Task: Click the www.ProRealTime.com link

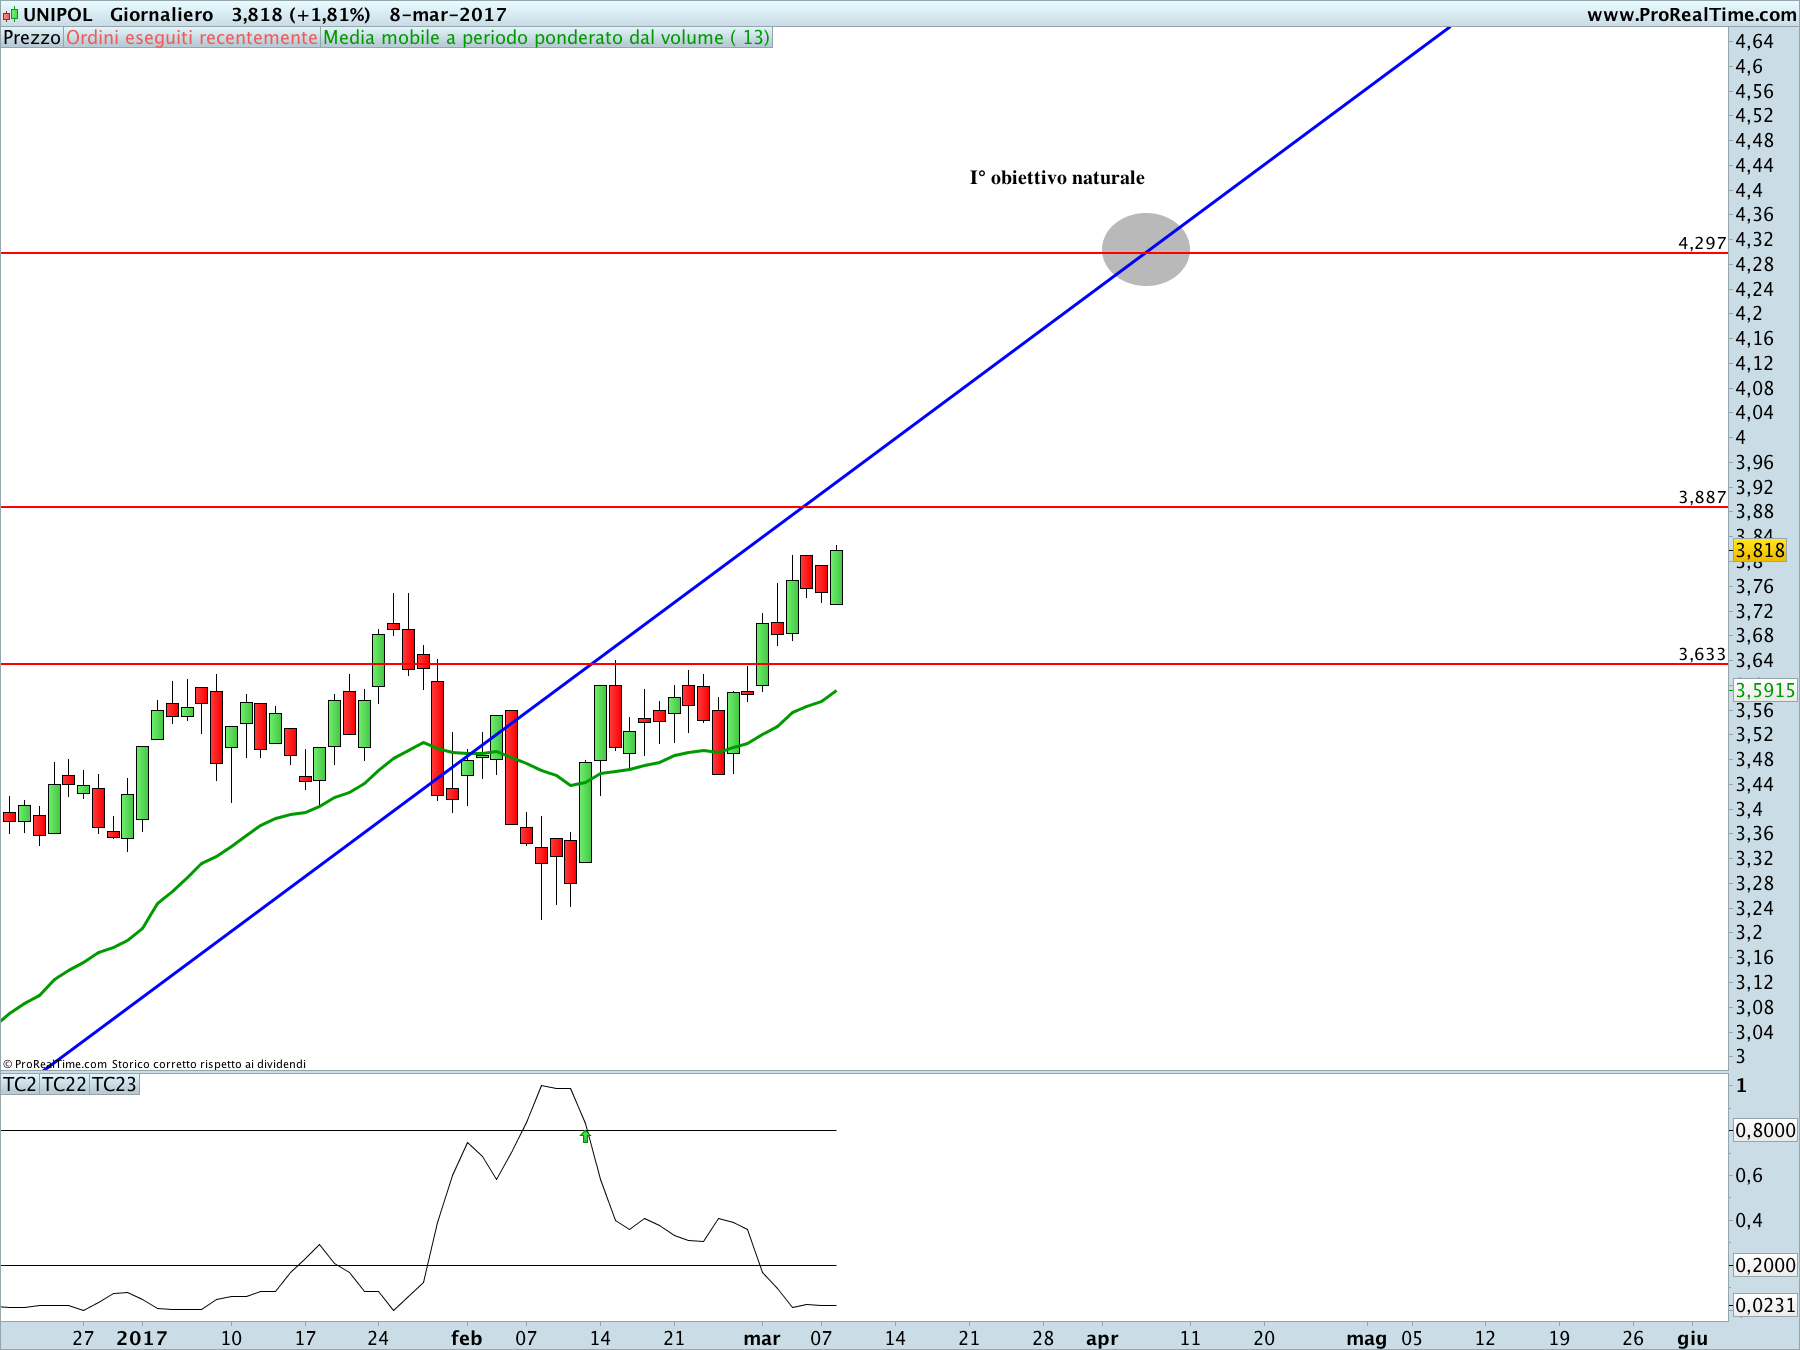Action: tap(1691, 15)
